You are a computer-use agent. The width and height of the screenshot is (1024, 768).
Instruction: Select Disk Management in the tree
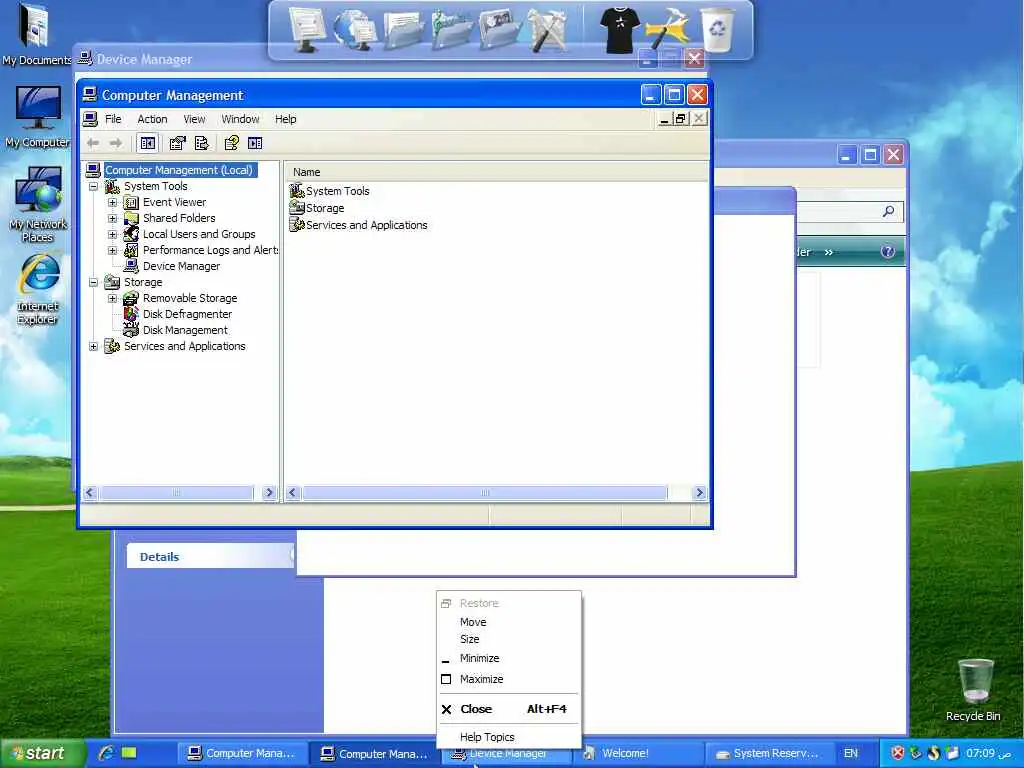click(185, 330)
